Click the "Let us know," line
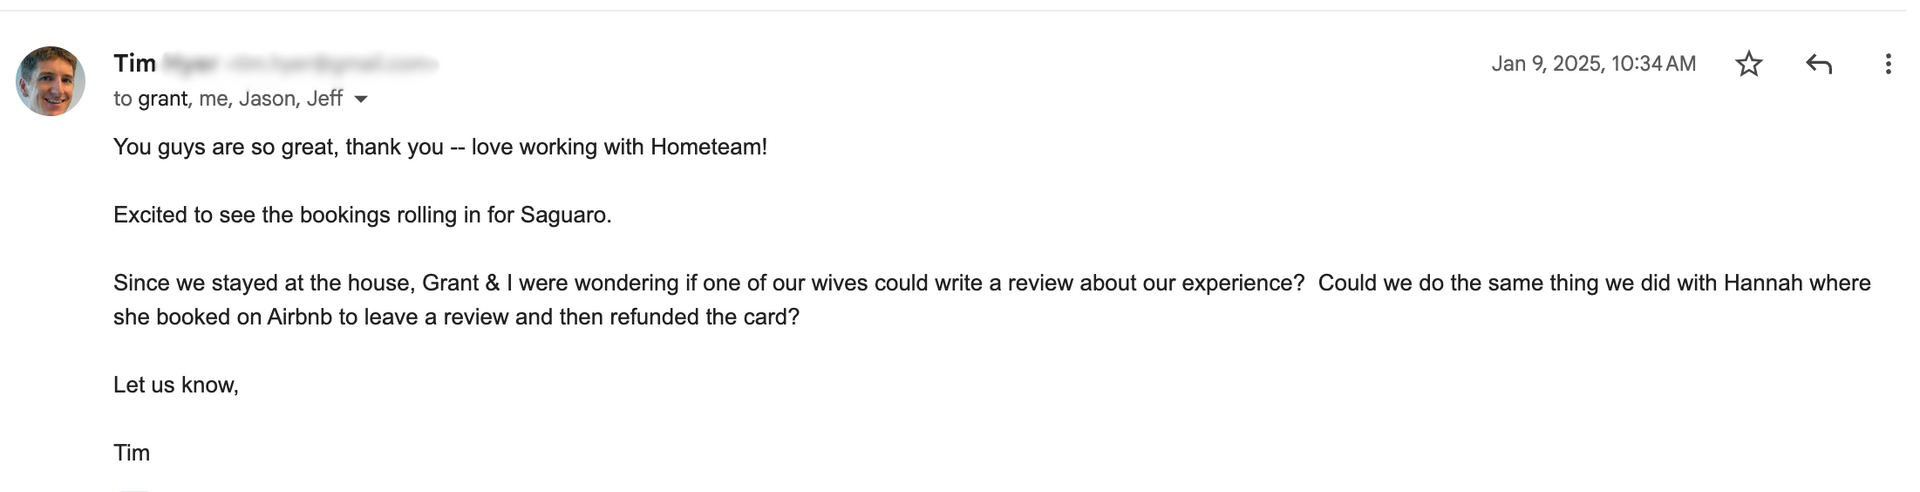Image resolution: width=1920 pixels, height=492 pixels. (176, 385)
